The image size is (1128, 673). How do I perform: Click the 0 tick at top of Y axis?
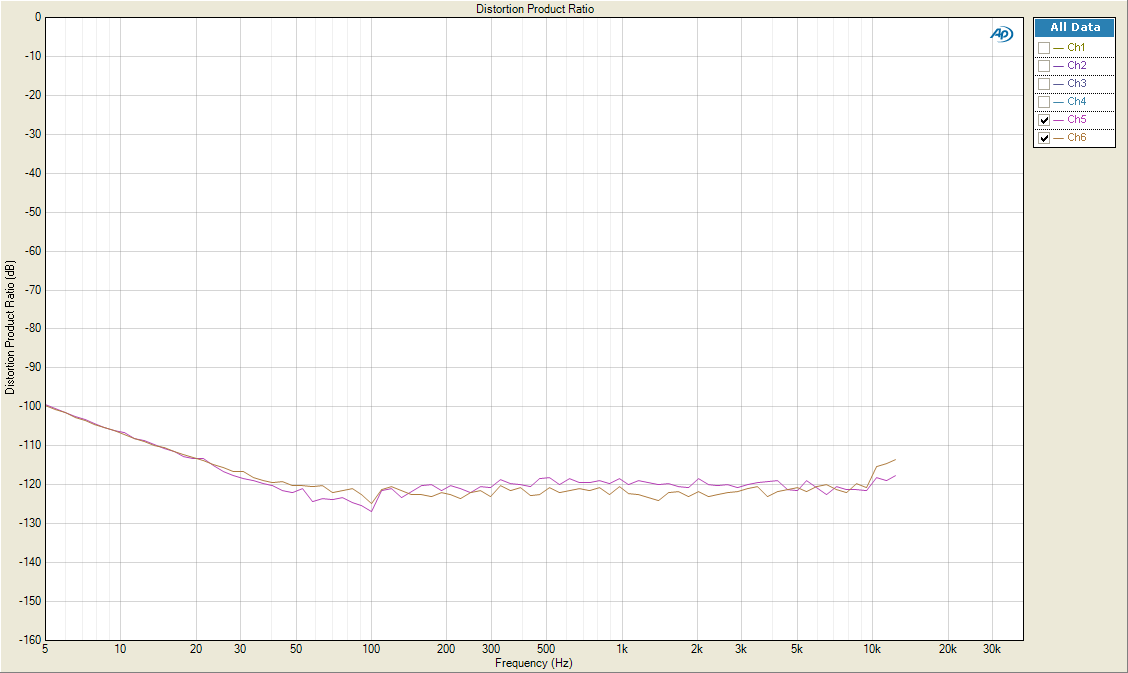click(38, 17)
